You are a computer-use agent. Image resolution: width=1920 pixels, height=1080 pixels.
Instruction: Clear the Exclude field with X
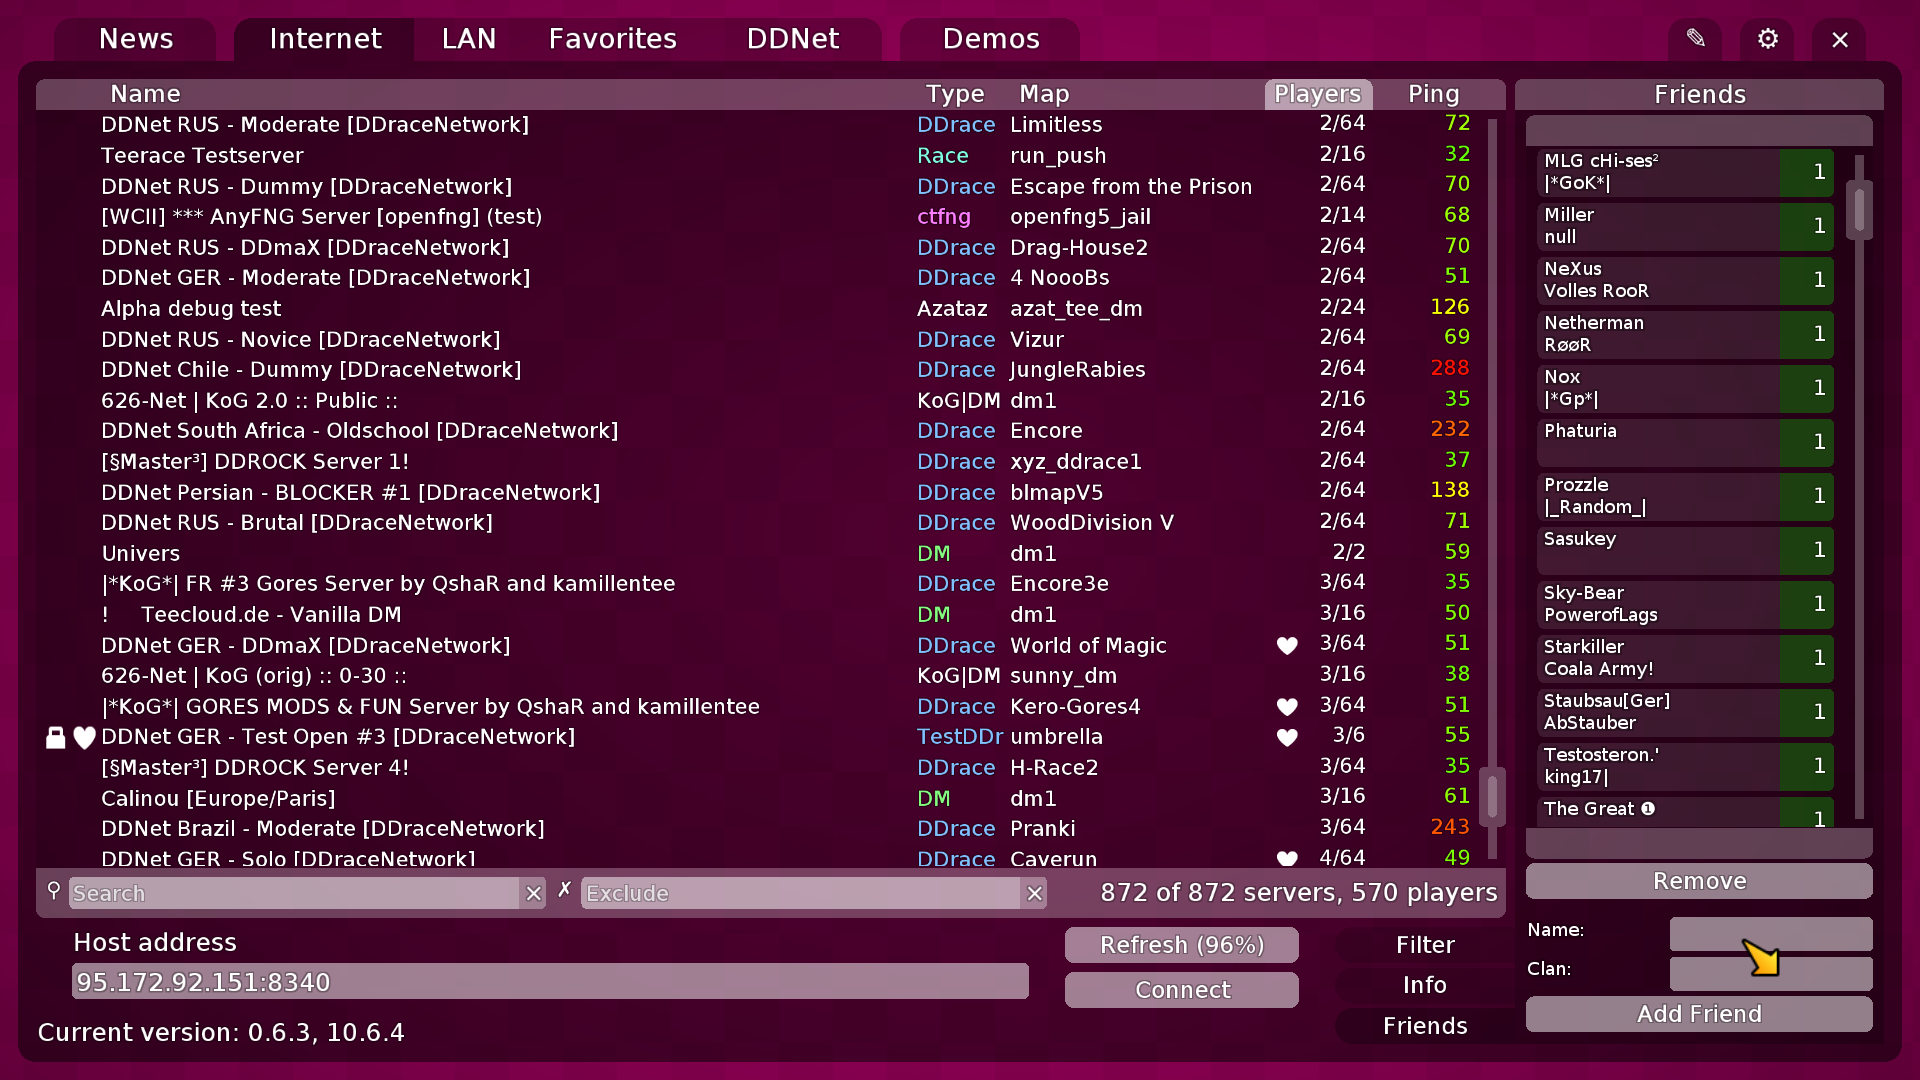(1035, 893)
